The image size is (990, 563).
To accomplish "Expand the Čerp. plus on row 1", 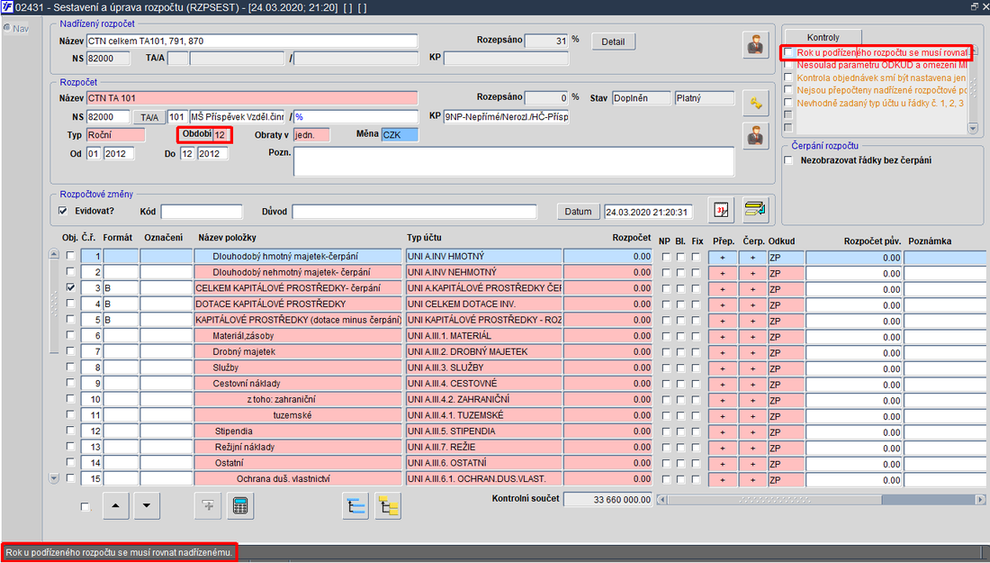I will coord(753,257).
